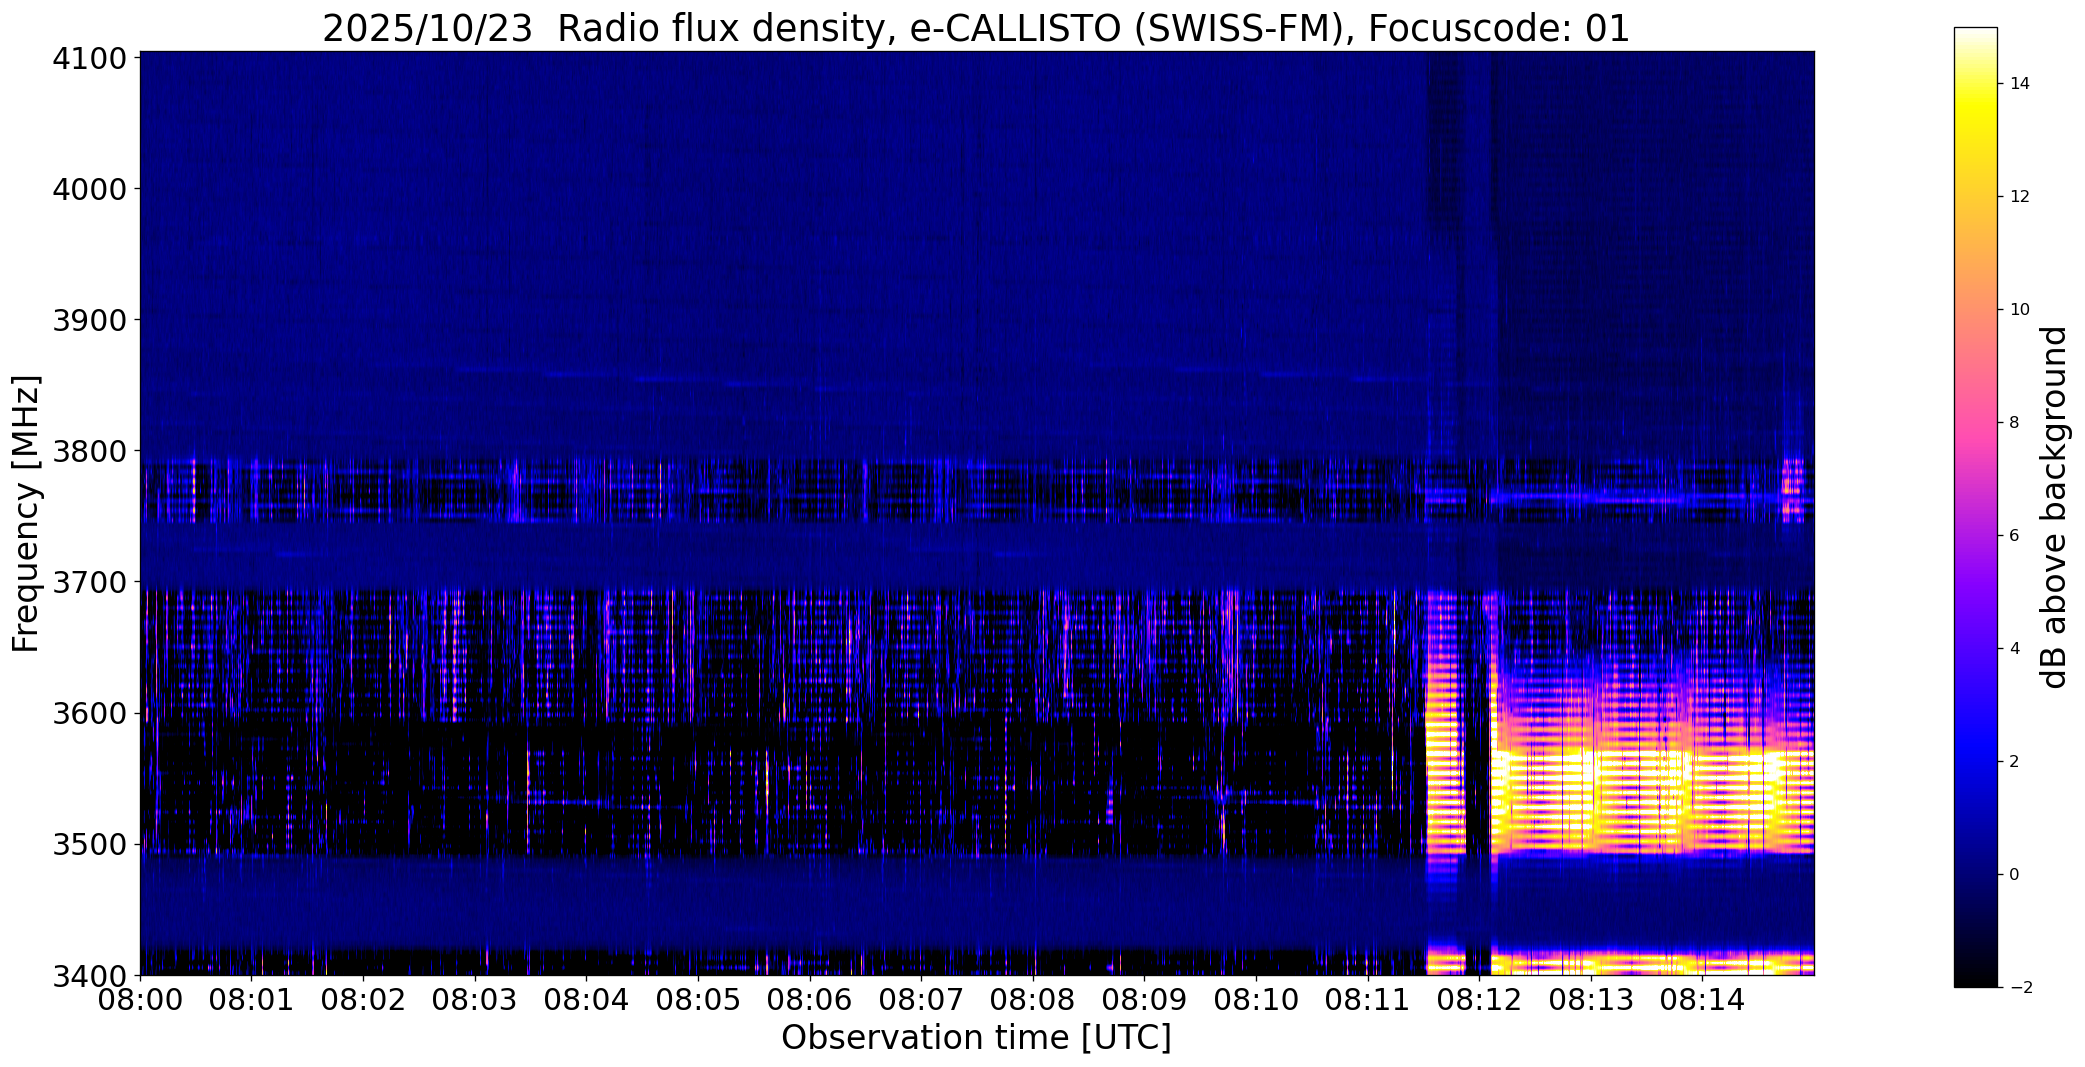Viewport: 2085px width, 1067px height.
Task: Click the 3800 frequency tick label
Action: pos(89,451)
